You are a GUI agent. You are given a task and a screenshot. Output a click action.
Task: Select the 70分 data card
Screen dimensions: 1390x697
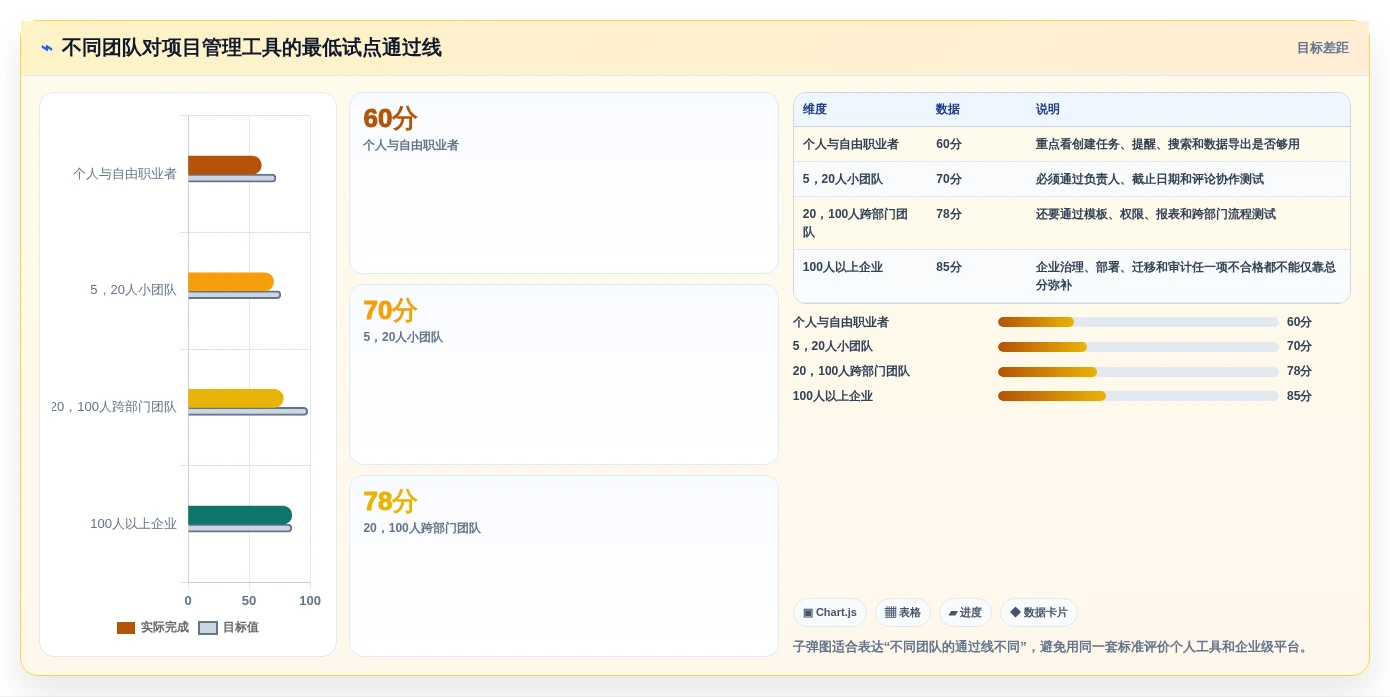564,374
